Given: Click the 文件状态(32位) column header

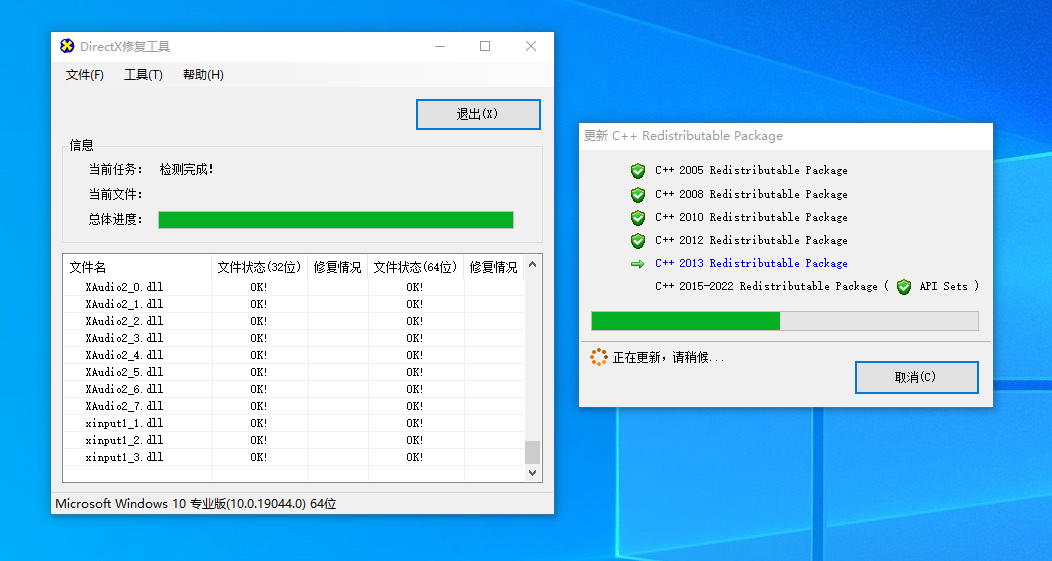Looking at the screenshot, I should tap(260, 267).
